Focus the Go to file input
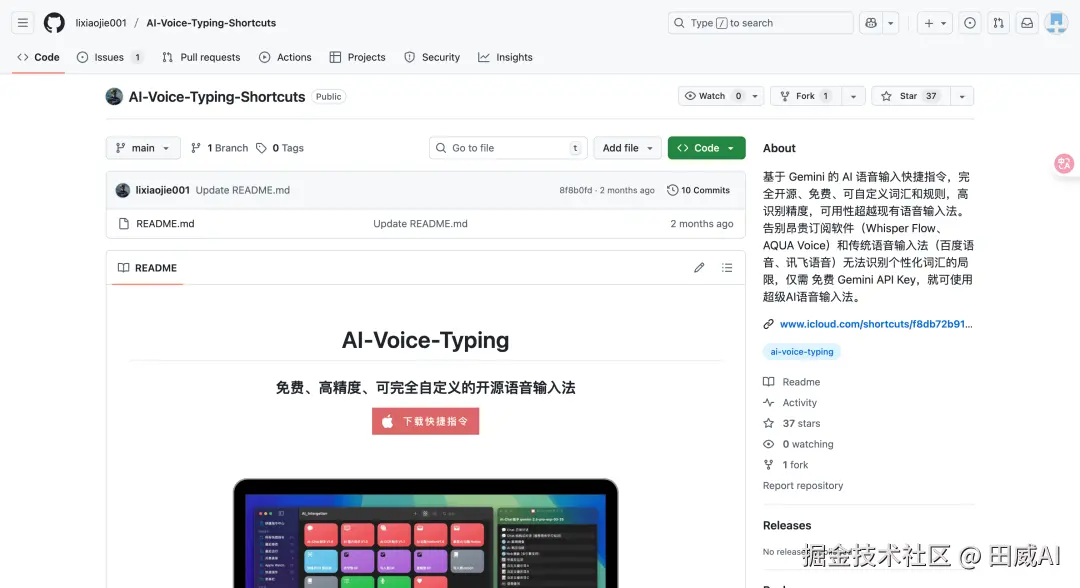 coord(508,148)
